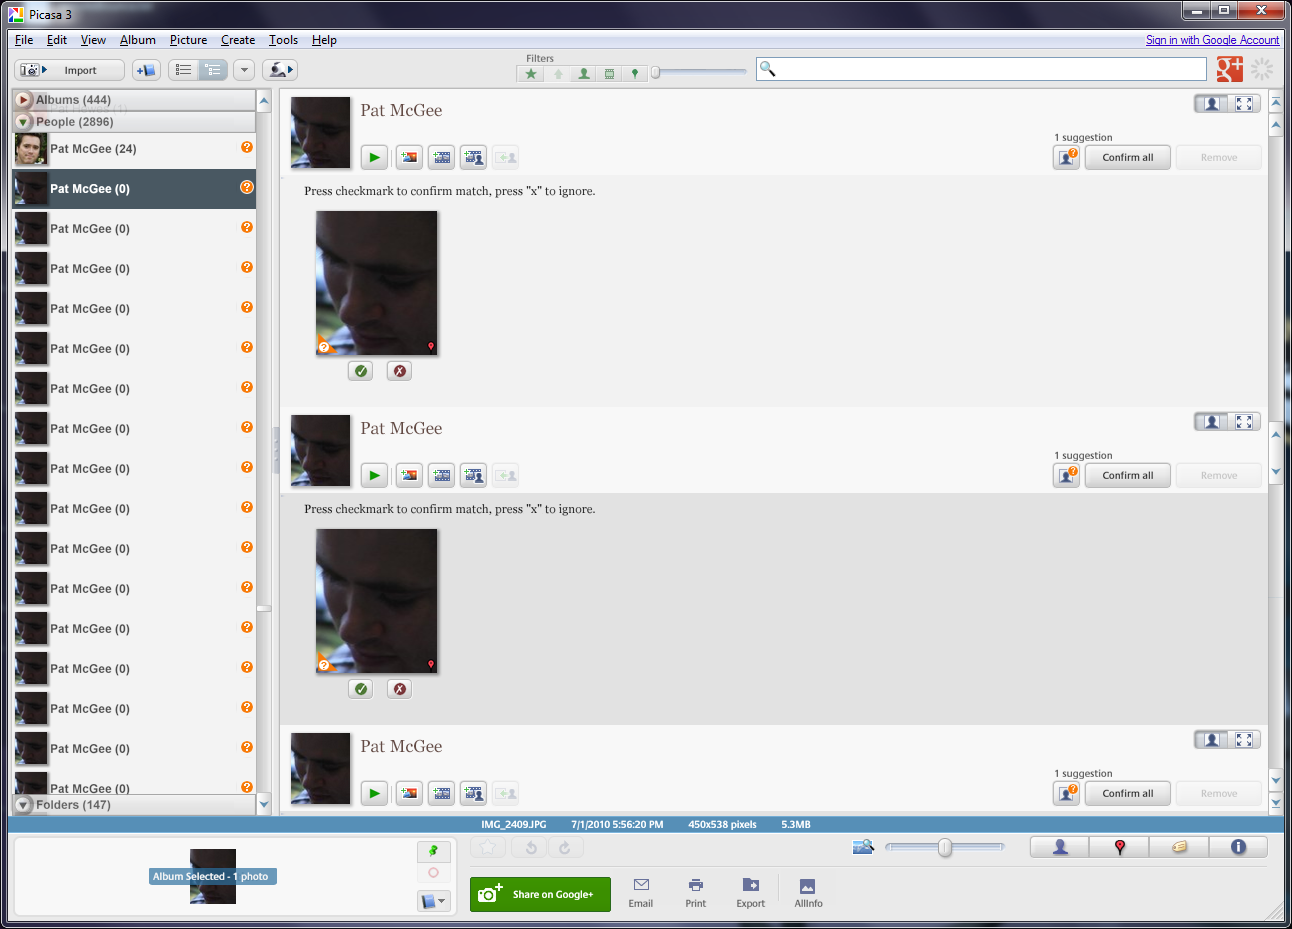The width and height of the screenshot is (1292, 929).
Task: Switch library to flat list view
Action: (184, 70)
